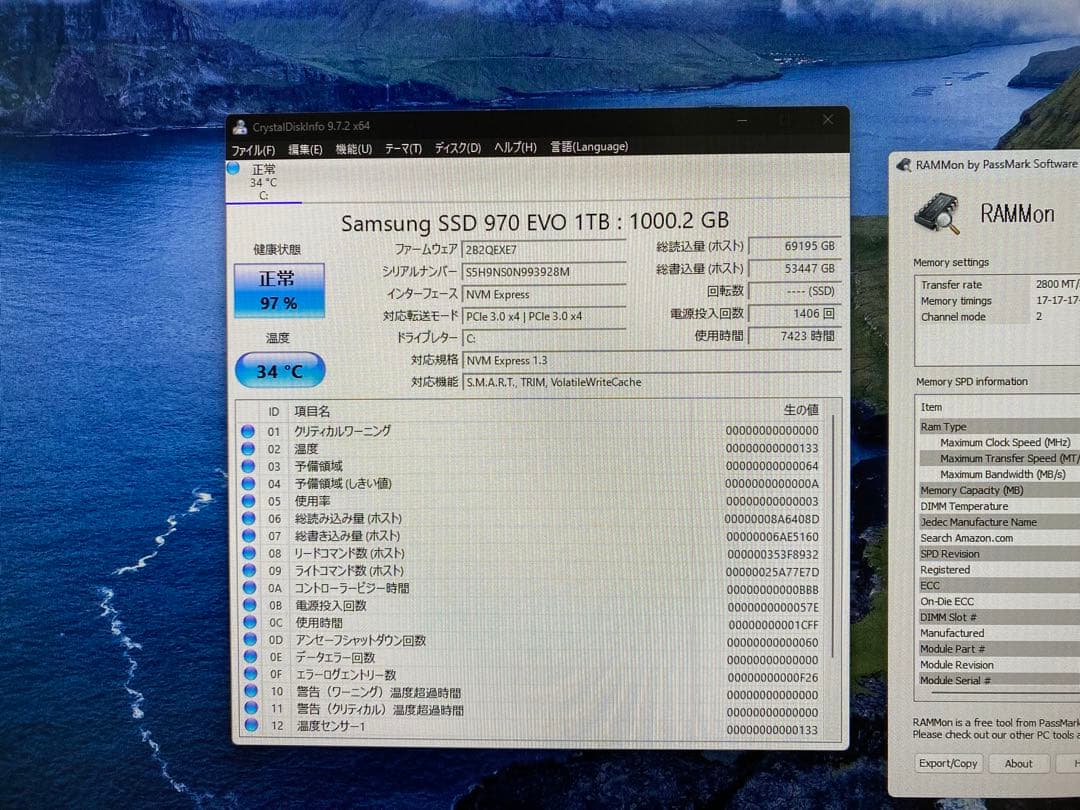Click the status icon for ID 07 総書き込み量

coord(249,536)
